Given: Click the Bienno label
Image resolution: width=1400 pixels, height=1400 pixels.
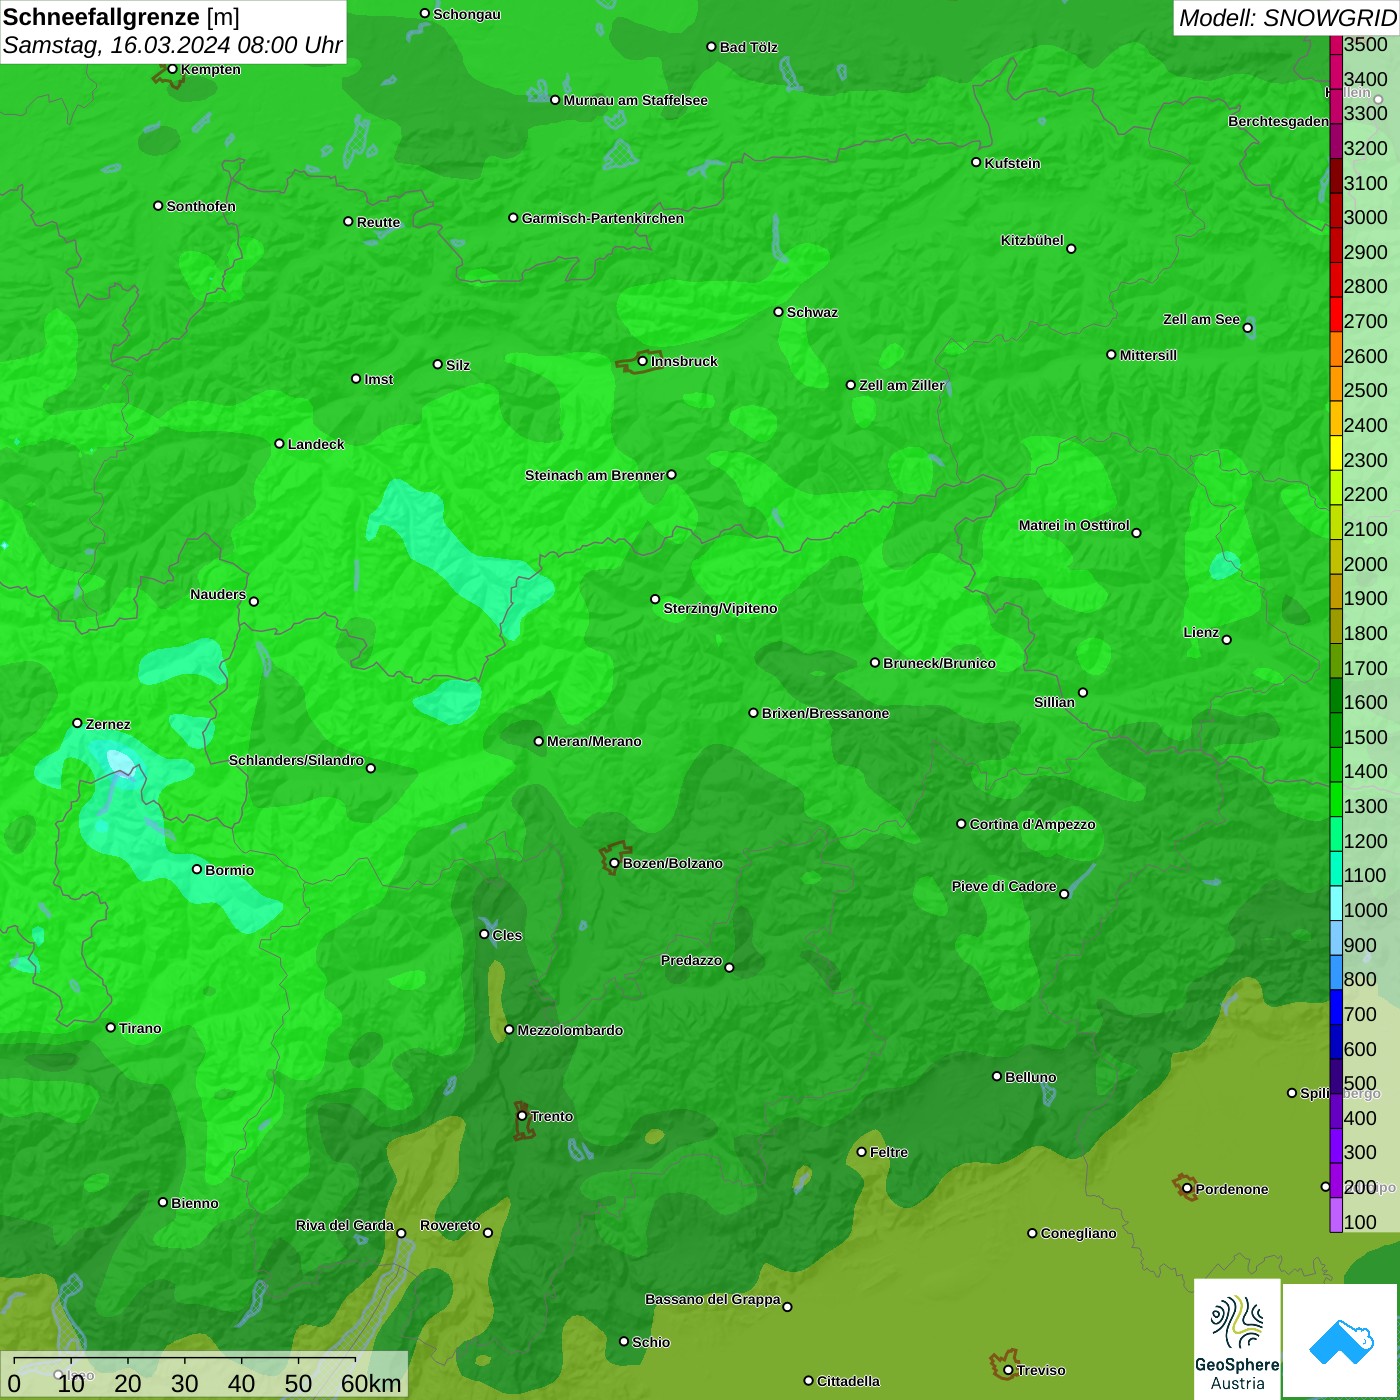Looking at the screenshot, I should 194,1203.
